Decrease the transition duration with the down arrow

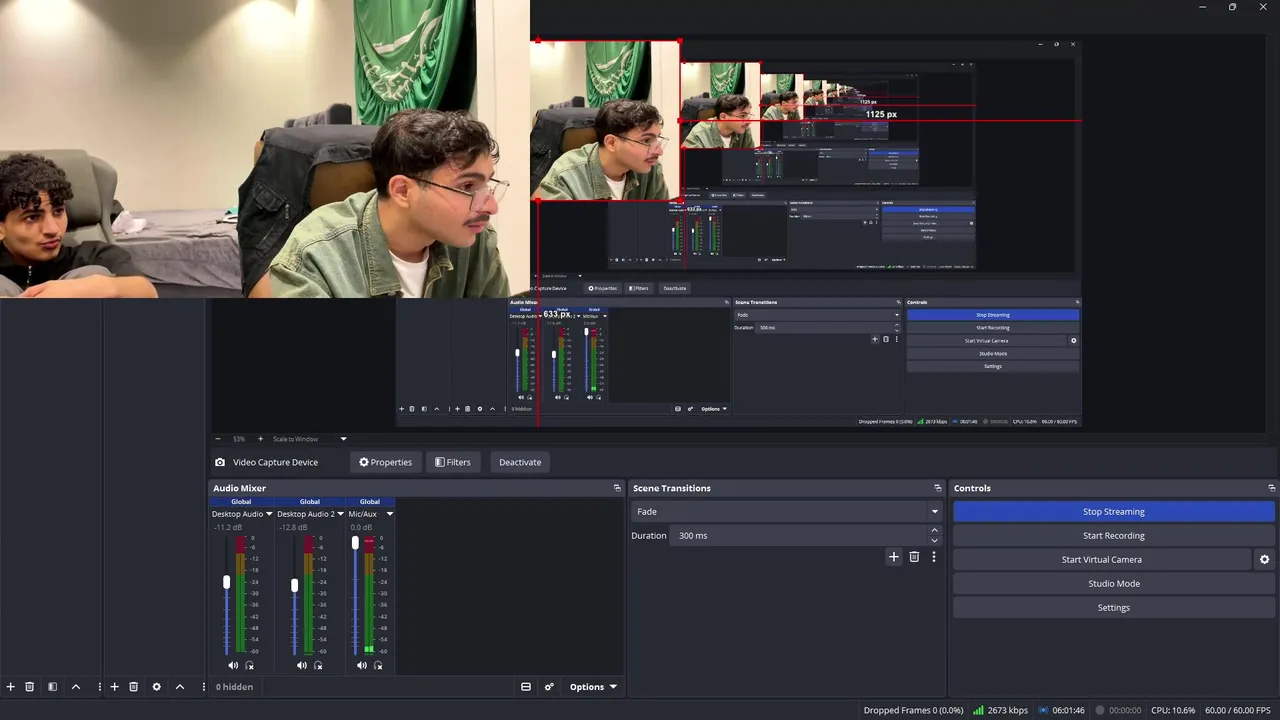[935, 540]
